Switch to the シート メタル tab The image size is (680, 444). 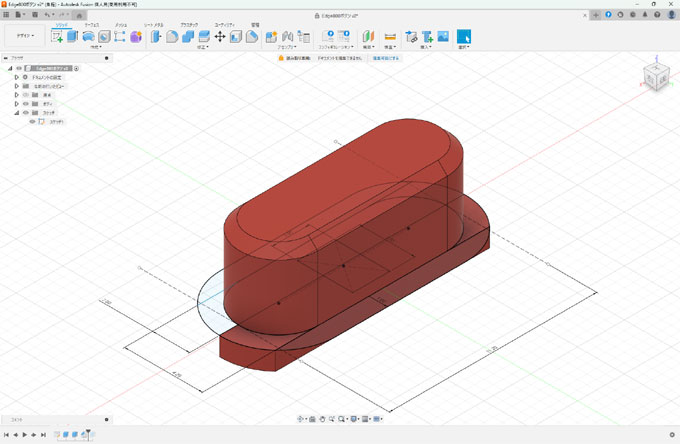pos(154,23)
